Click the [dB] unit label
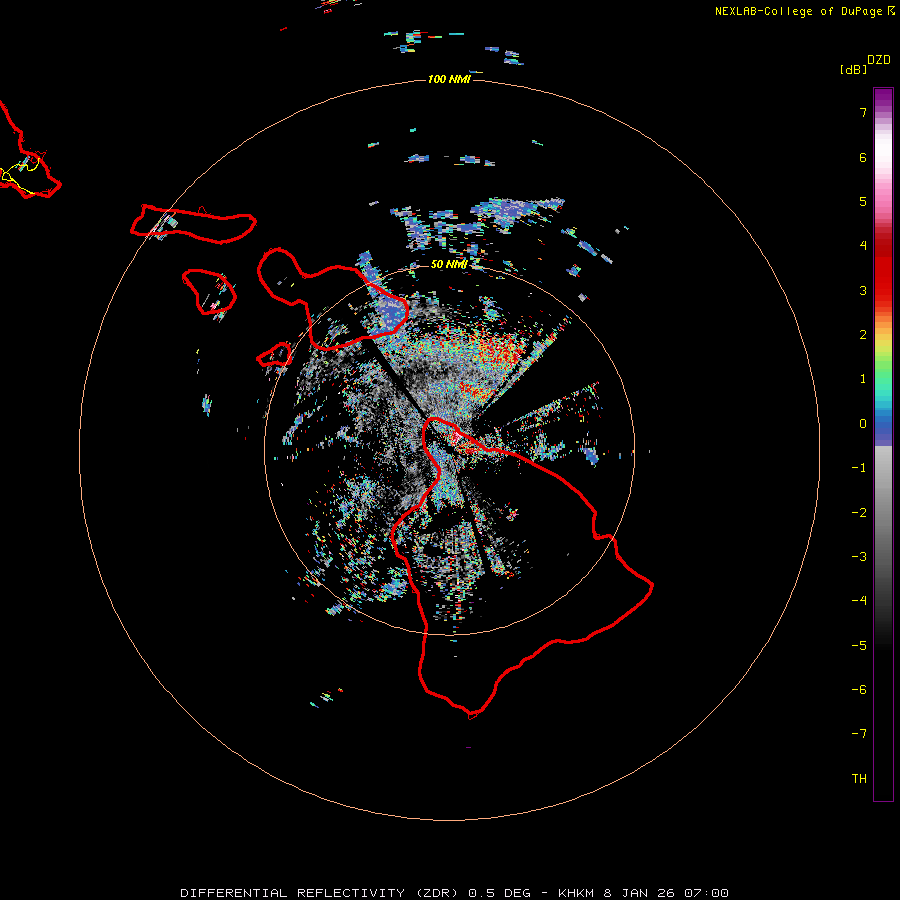 click(853, 69)
